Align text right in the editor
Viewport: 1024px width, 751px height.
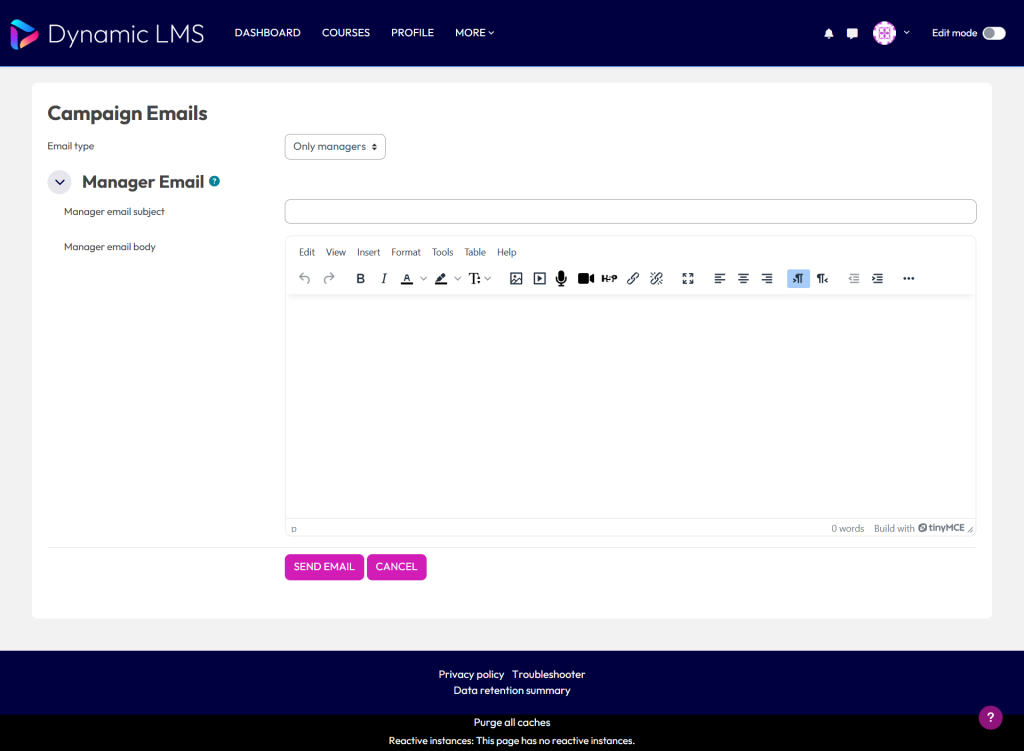point(767,279)
